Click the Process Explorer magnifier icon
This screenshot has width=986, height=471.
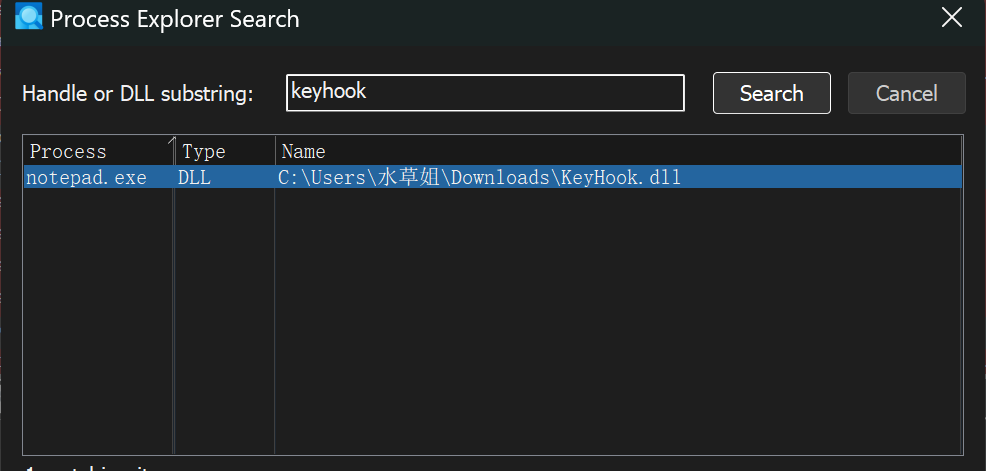28,17
